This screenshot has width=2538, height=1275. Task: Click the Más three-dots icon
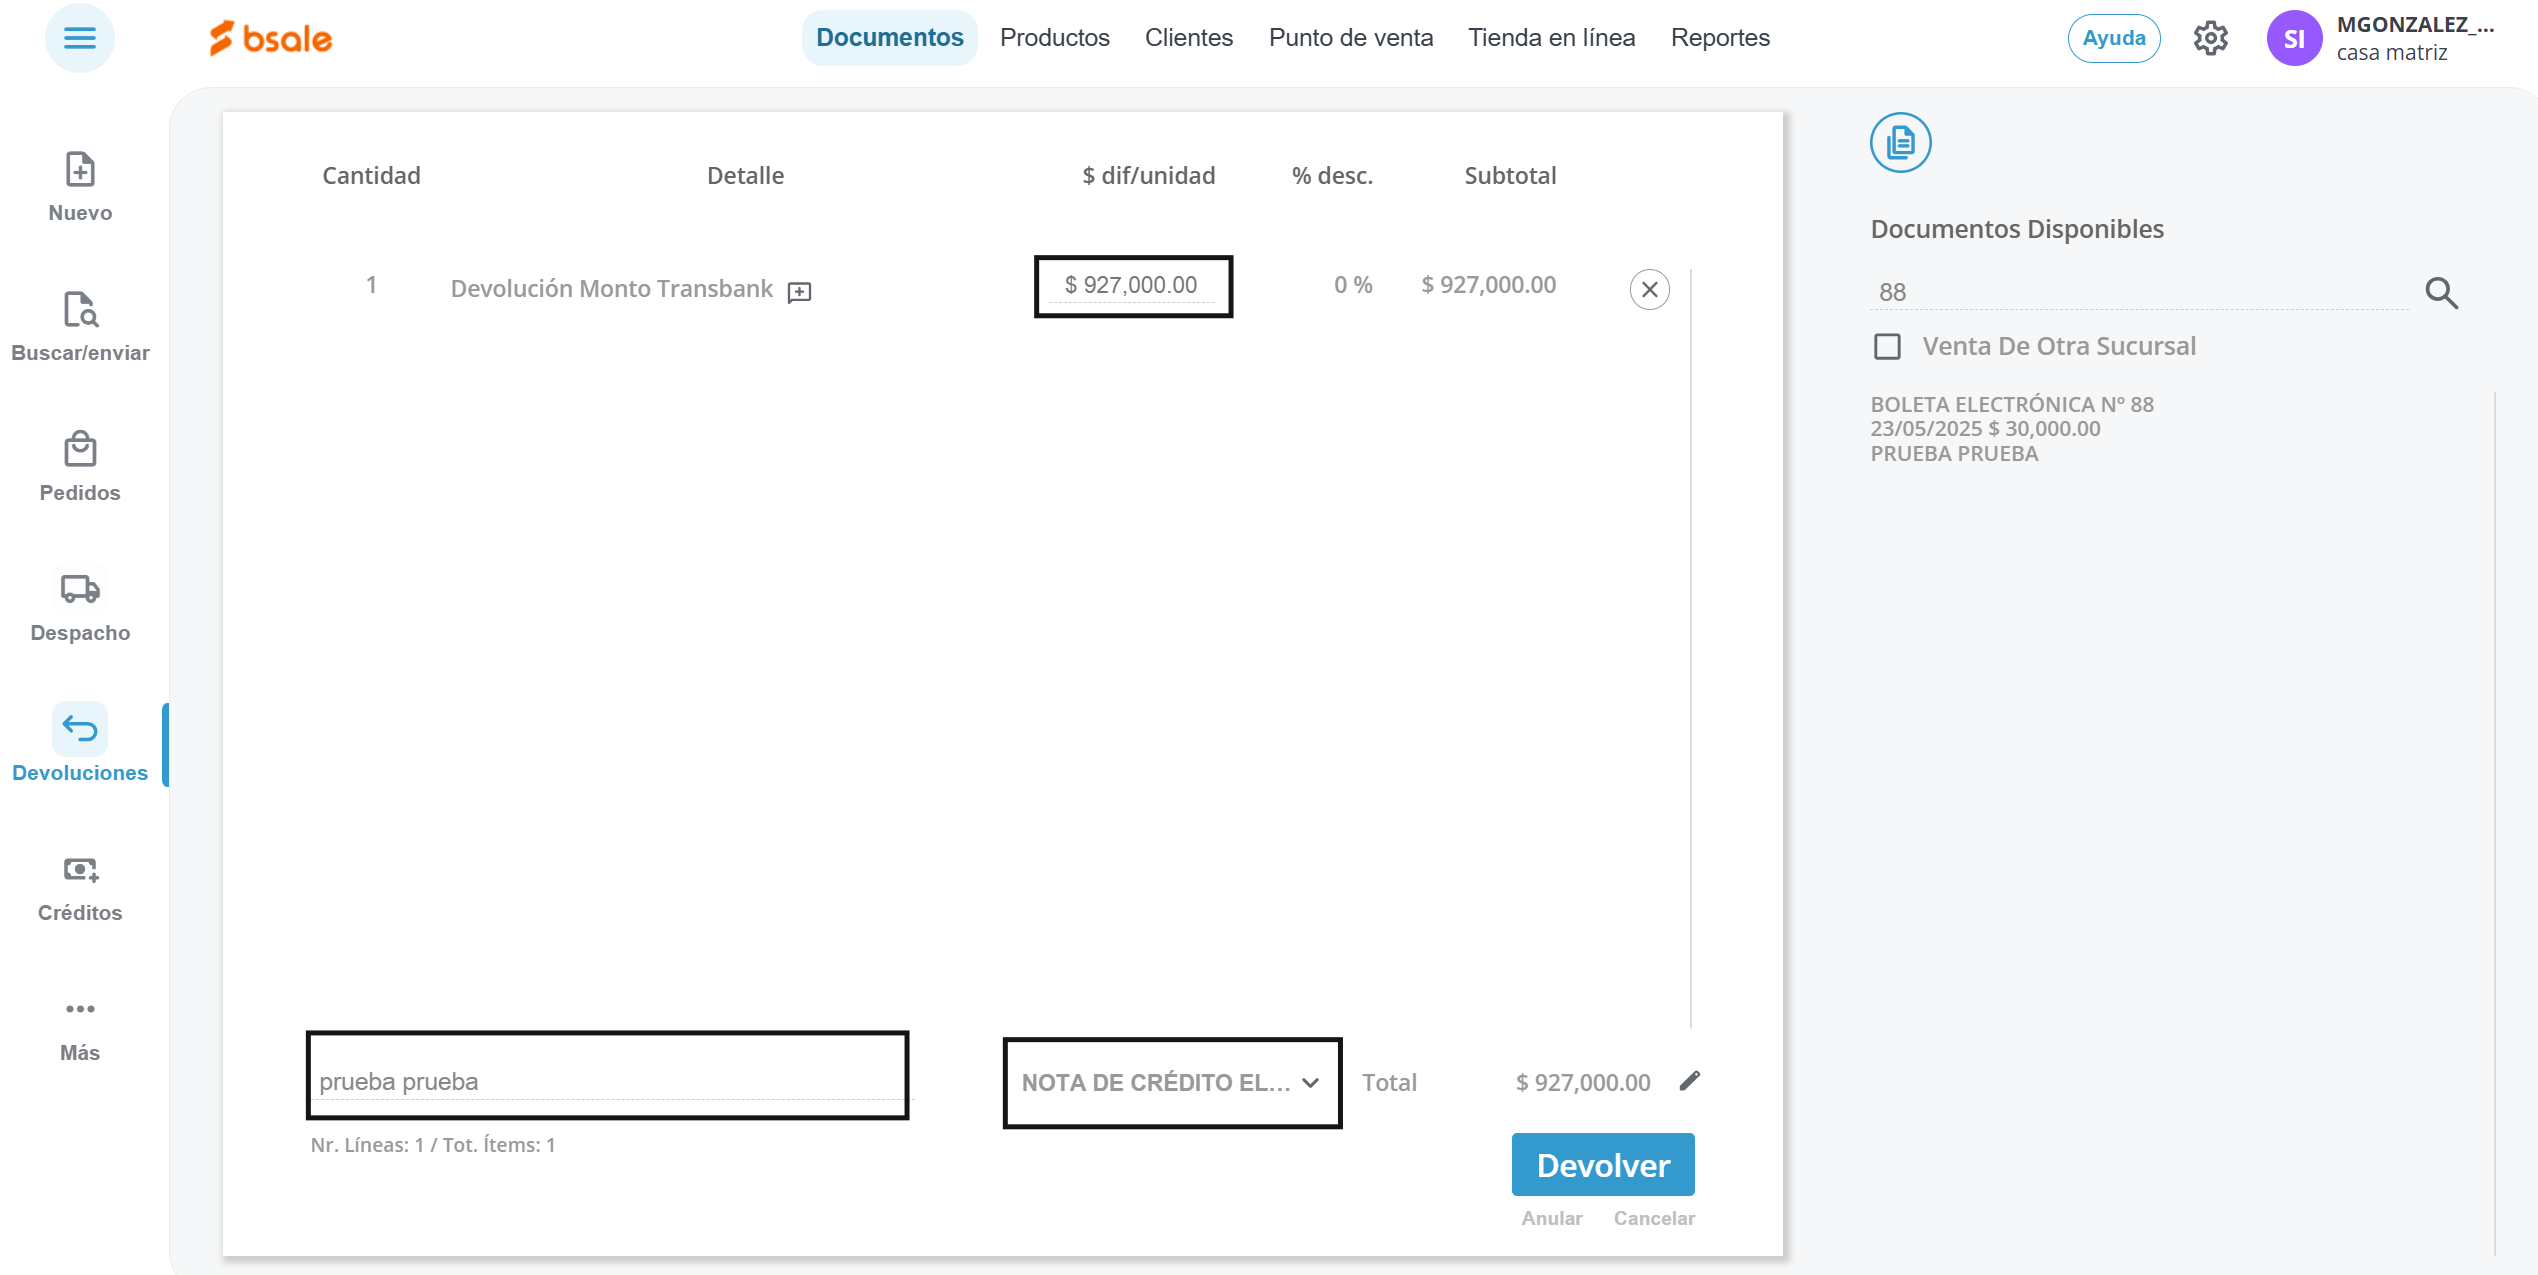80,1010
